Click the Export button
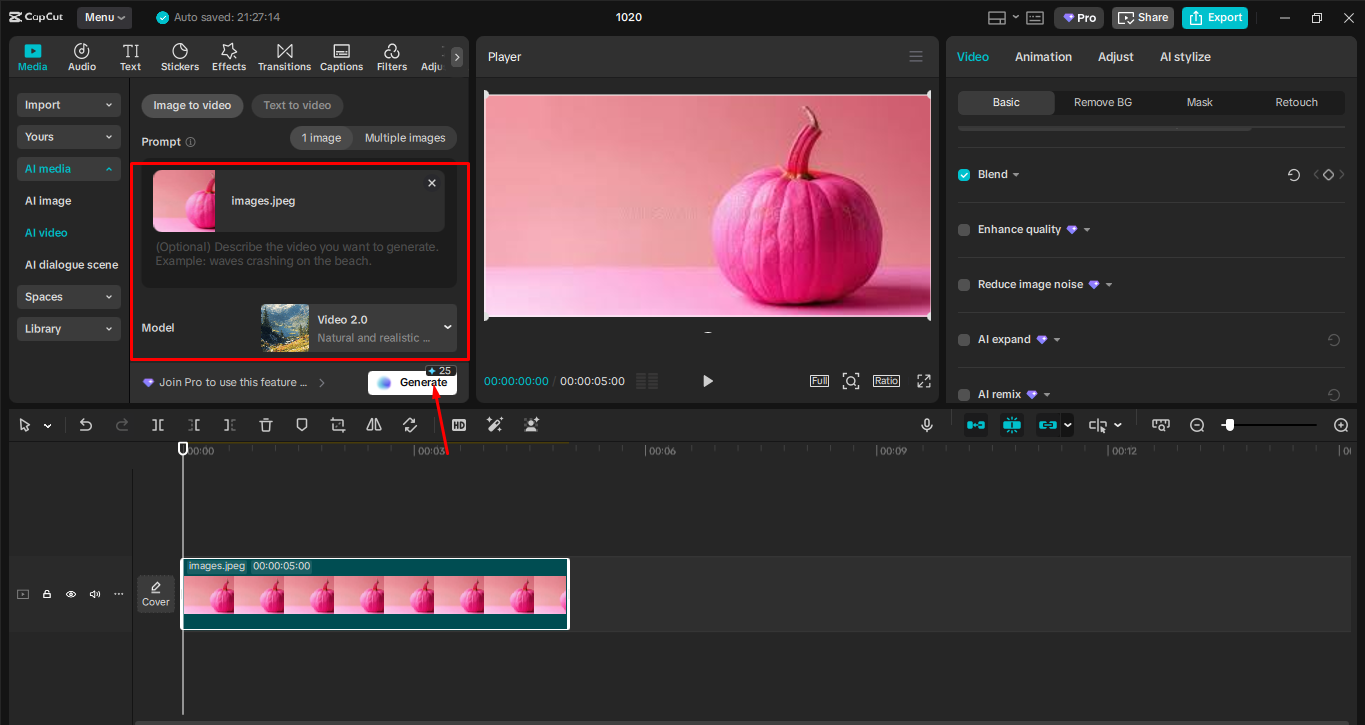 point(1214,17)
